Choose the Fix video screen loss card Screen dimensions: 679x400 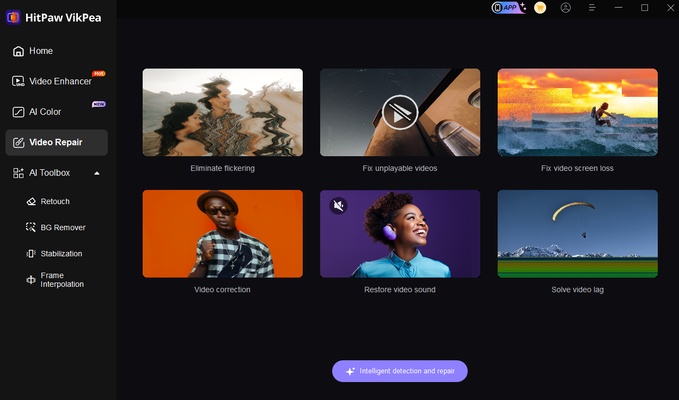577,113
